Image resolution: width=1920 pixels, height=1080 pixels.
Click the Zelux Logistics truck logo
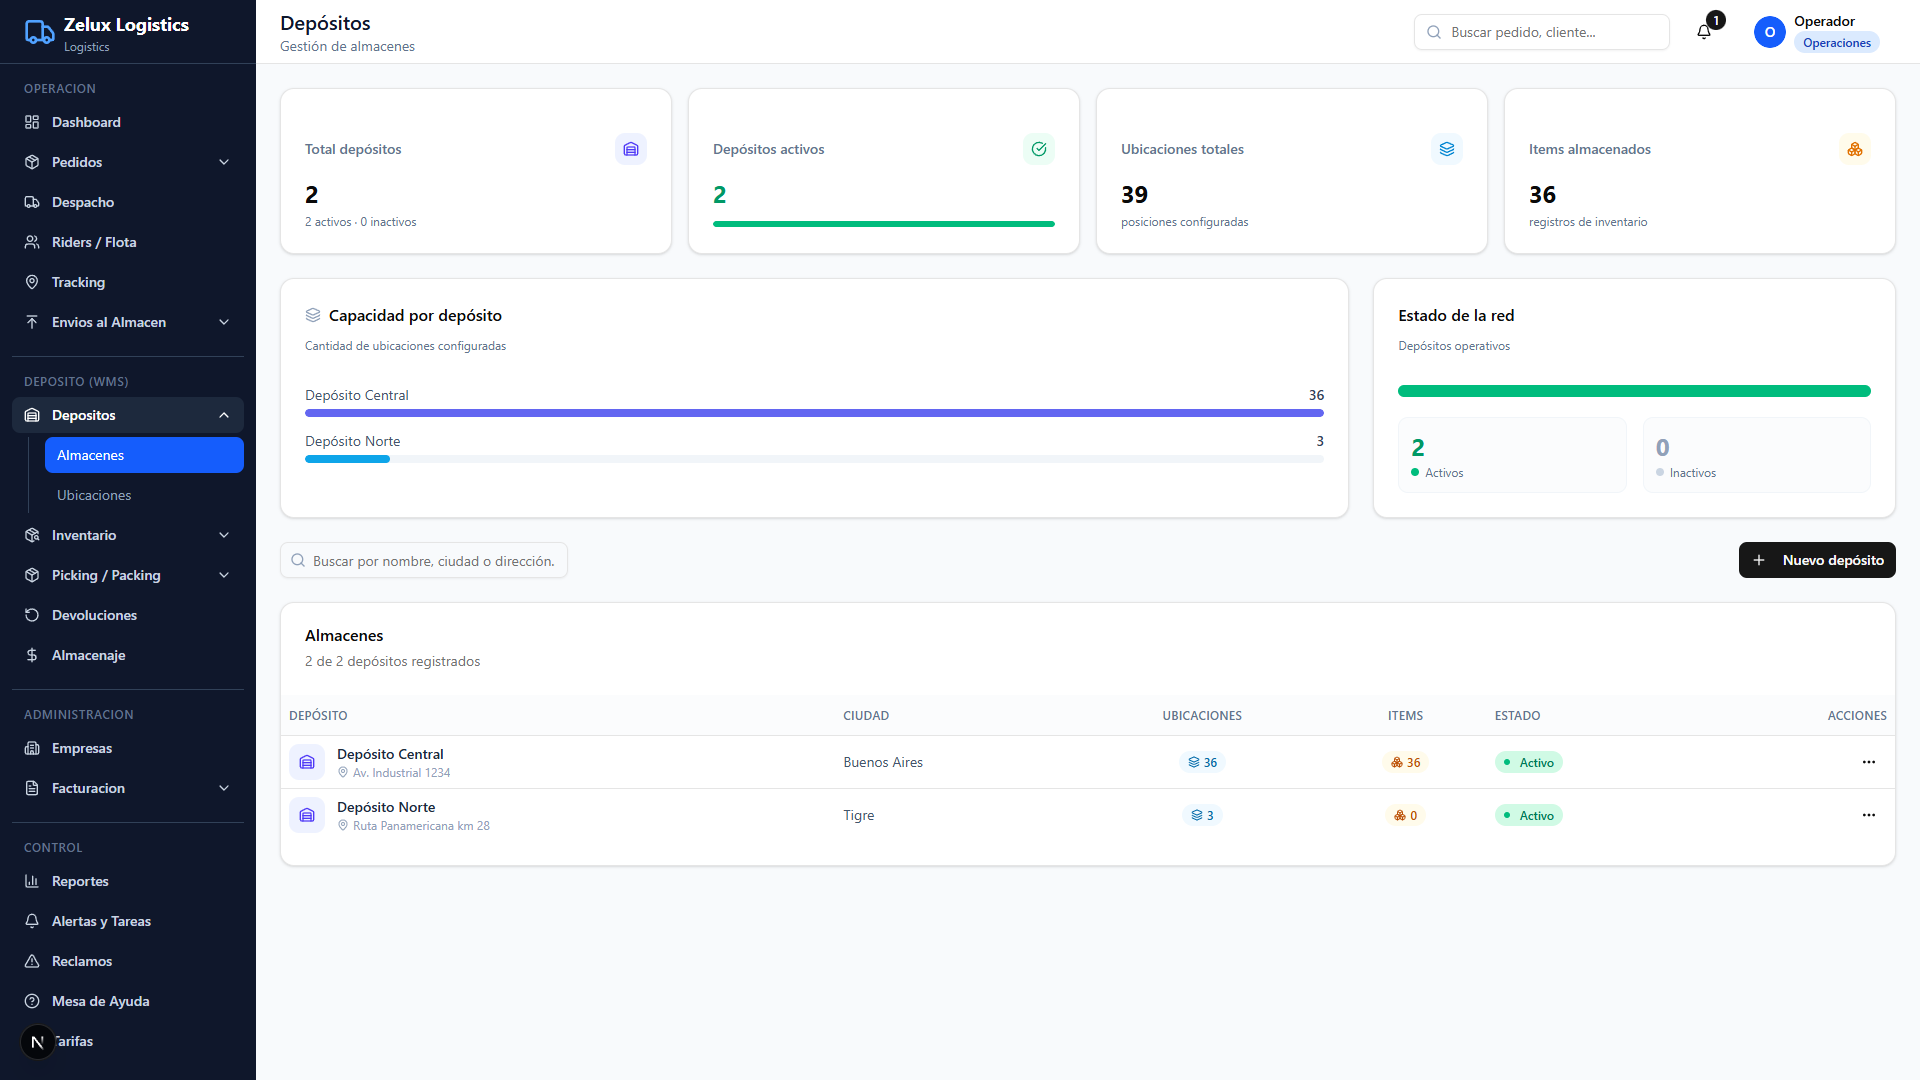click(39, 33)
